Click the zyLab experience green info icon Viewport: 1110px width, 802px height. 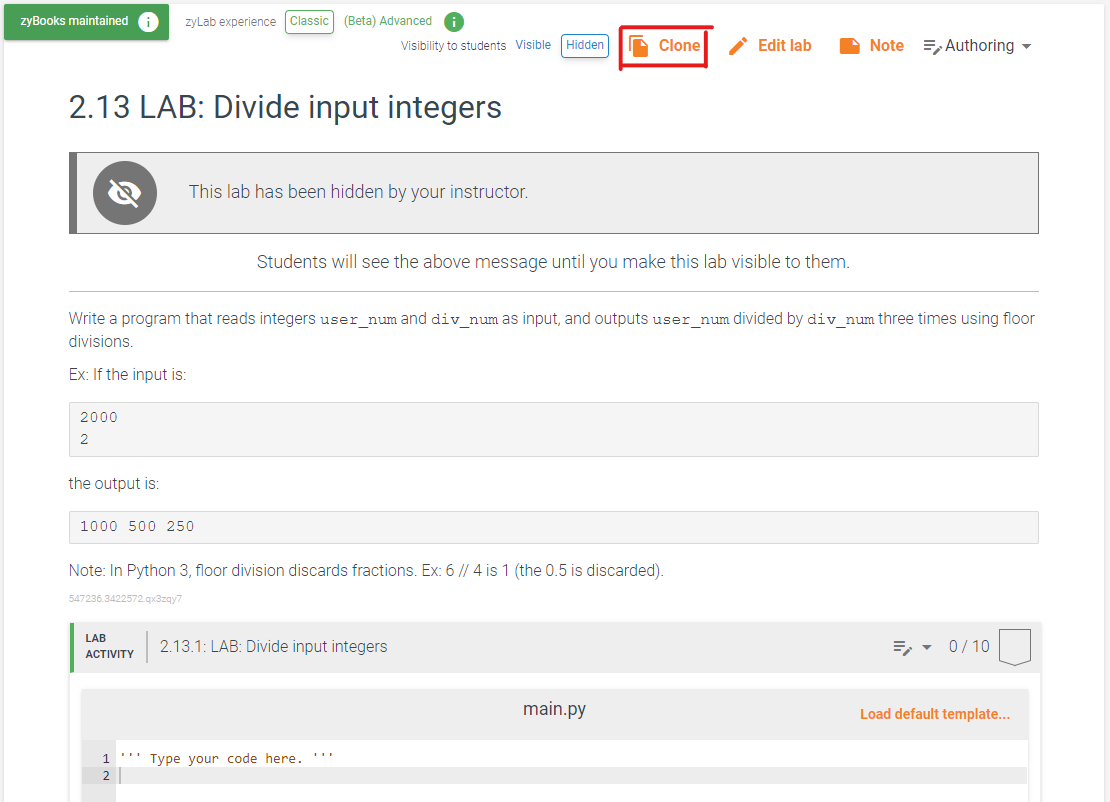454,22
